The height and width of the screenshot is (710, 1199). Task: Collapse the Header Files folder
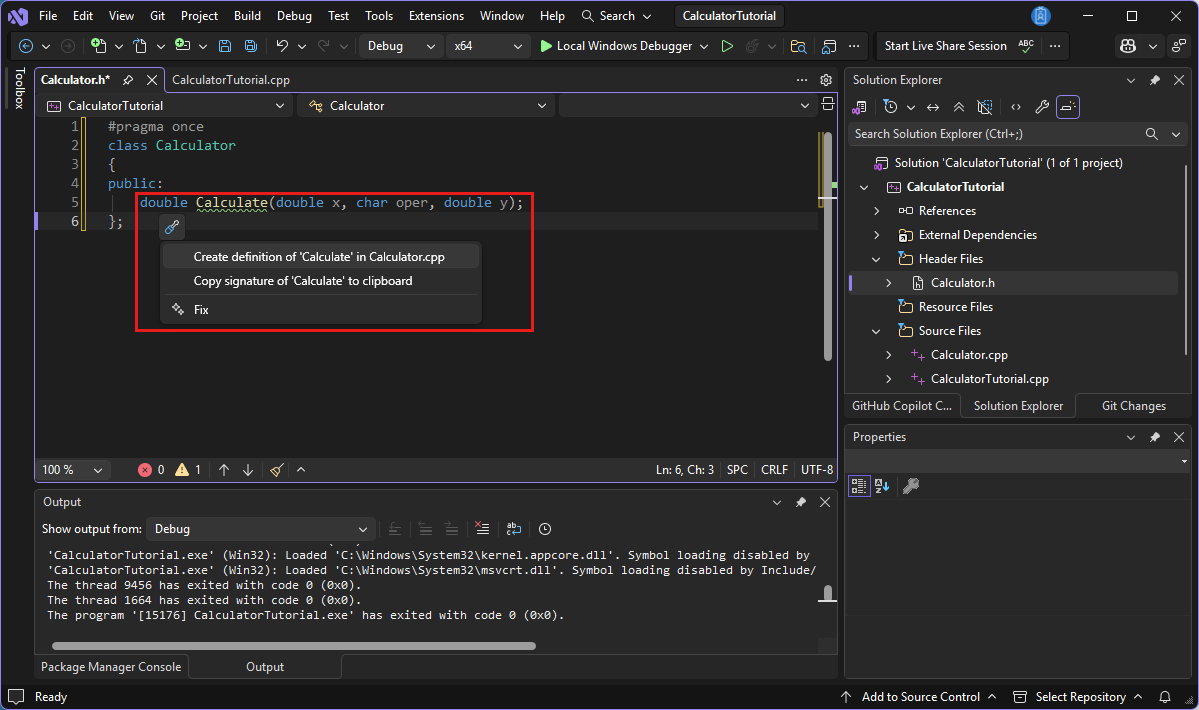(876, 259)
